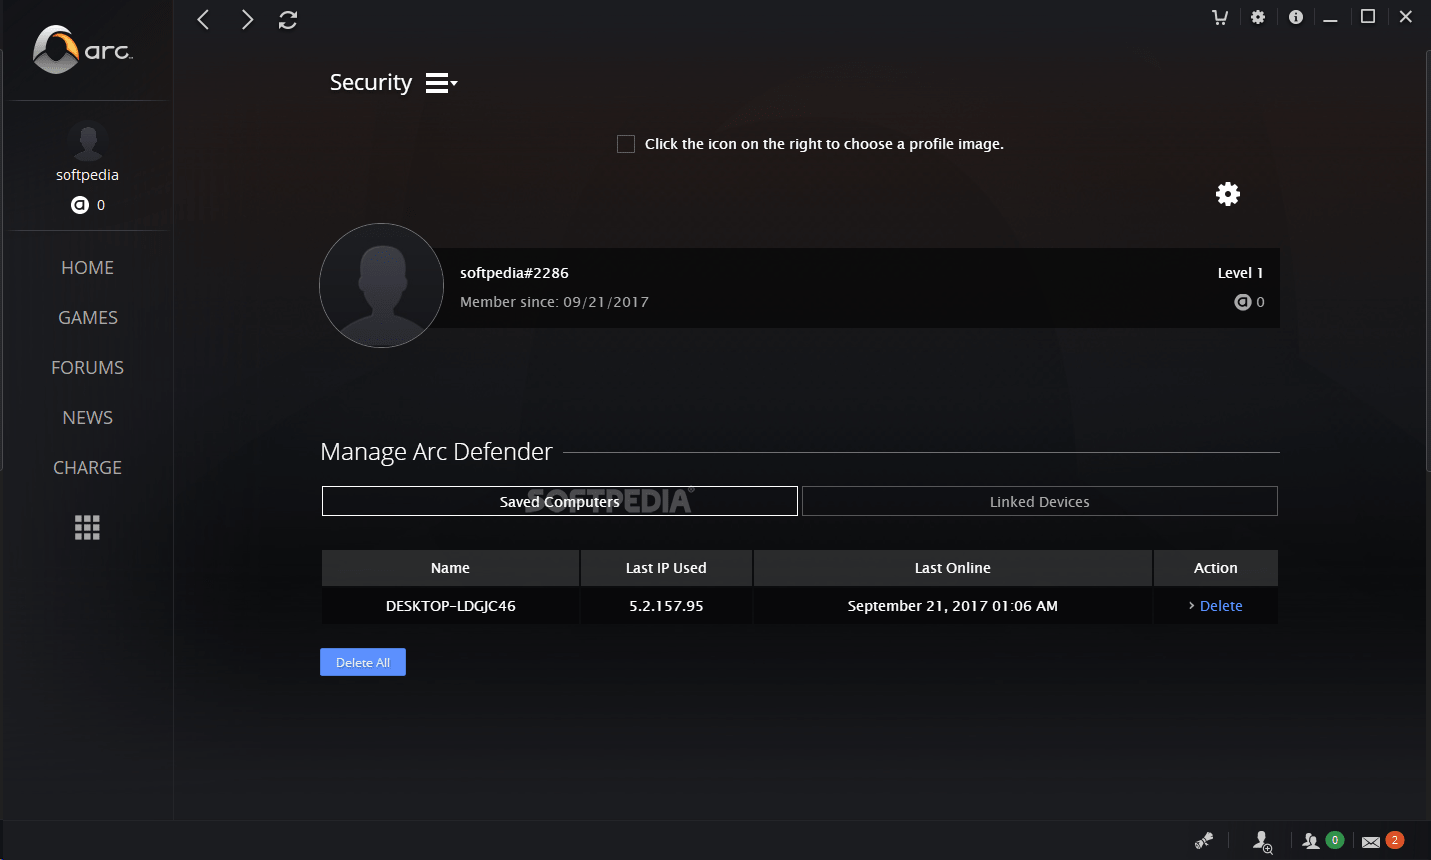Click the DESKTOP-LDGJC46 name cell
This screenshot has width=1431, height=860.
pyautogui.click(x=450, y=606)
